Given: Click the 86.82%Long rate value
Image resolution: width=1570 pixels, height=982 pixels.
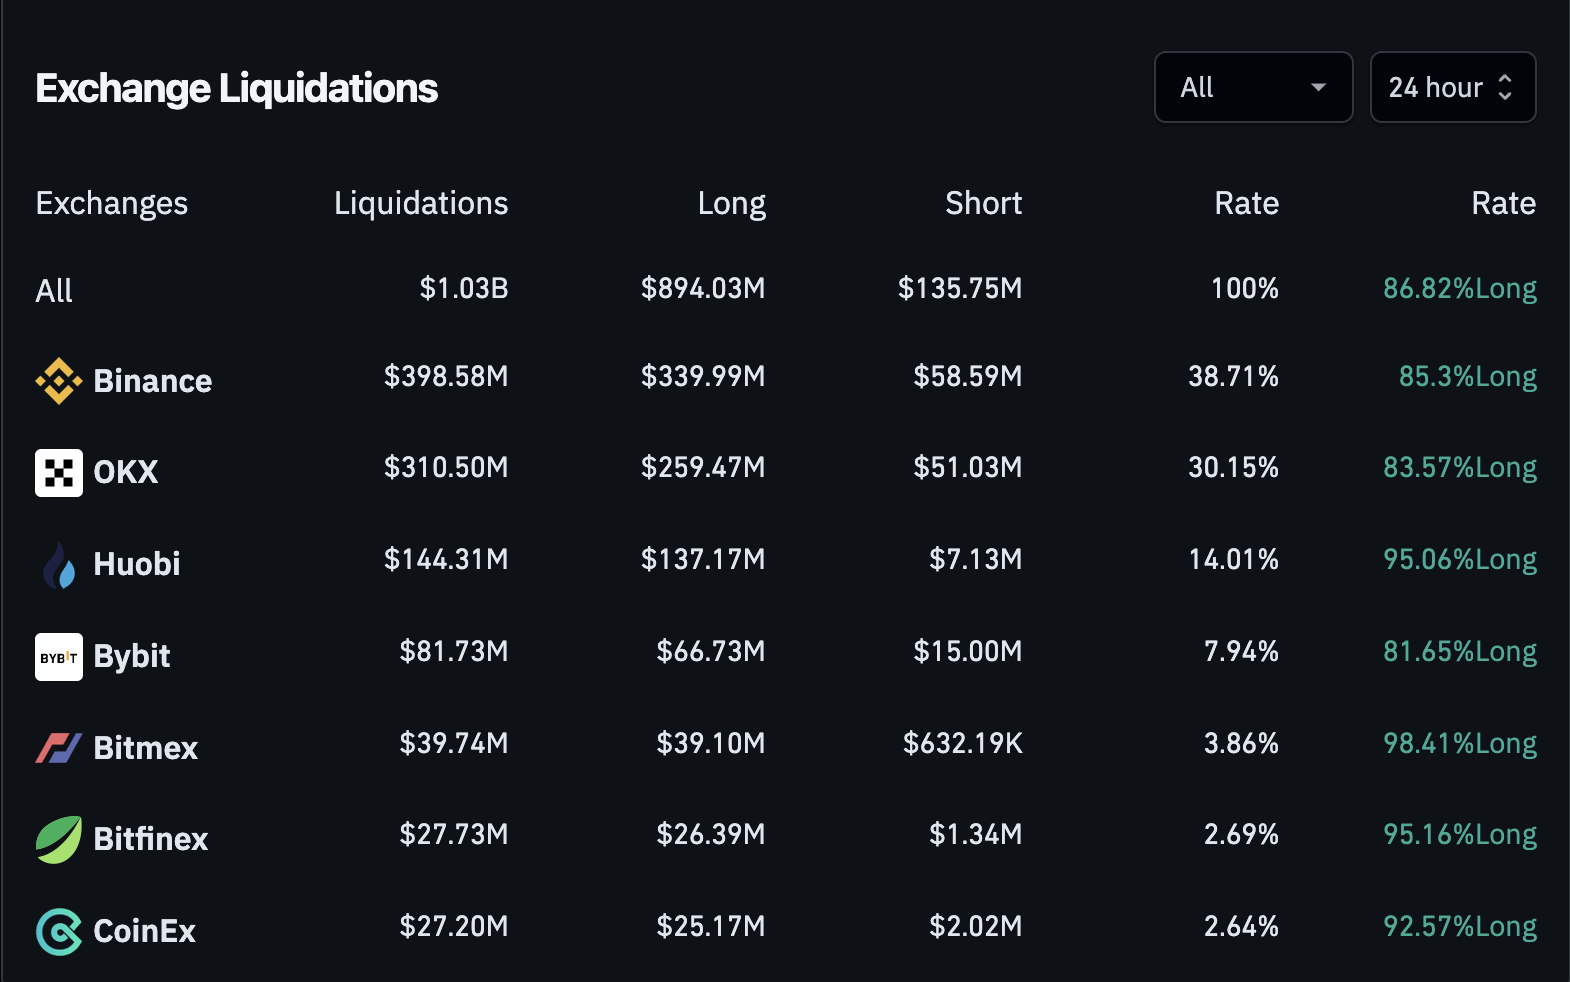Looking at the screenshot, I should 1459,289.
